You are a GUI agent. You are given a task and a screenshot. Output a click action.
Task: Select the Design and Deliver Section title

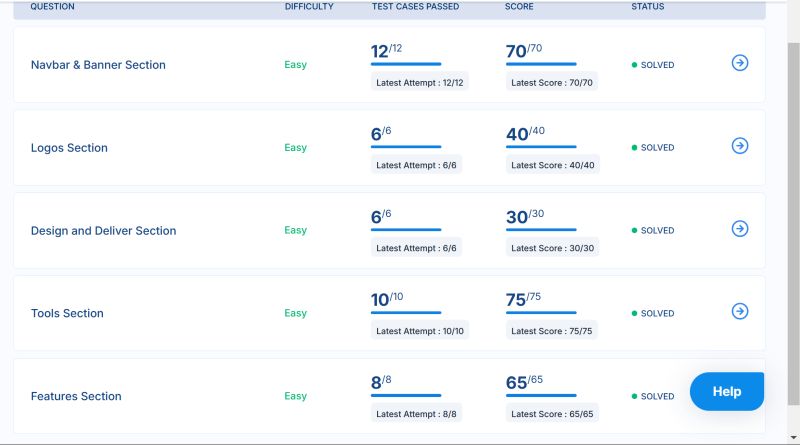pos(103,231)
